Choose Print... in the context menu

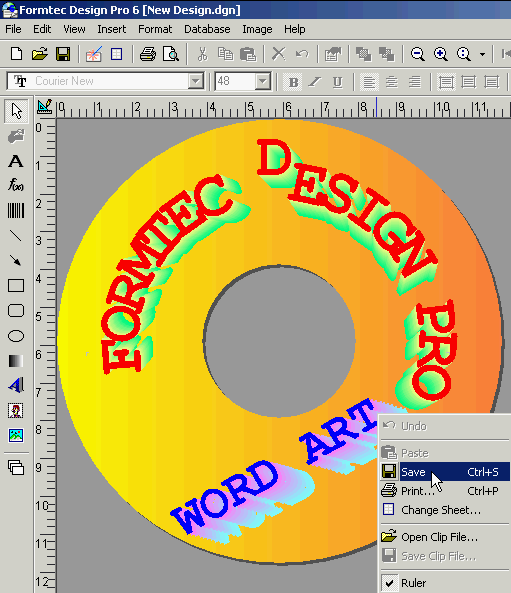(x=445, y=491)
